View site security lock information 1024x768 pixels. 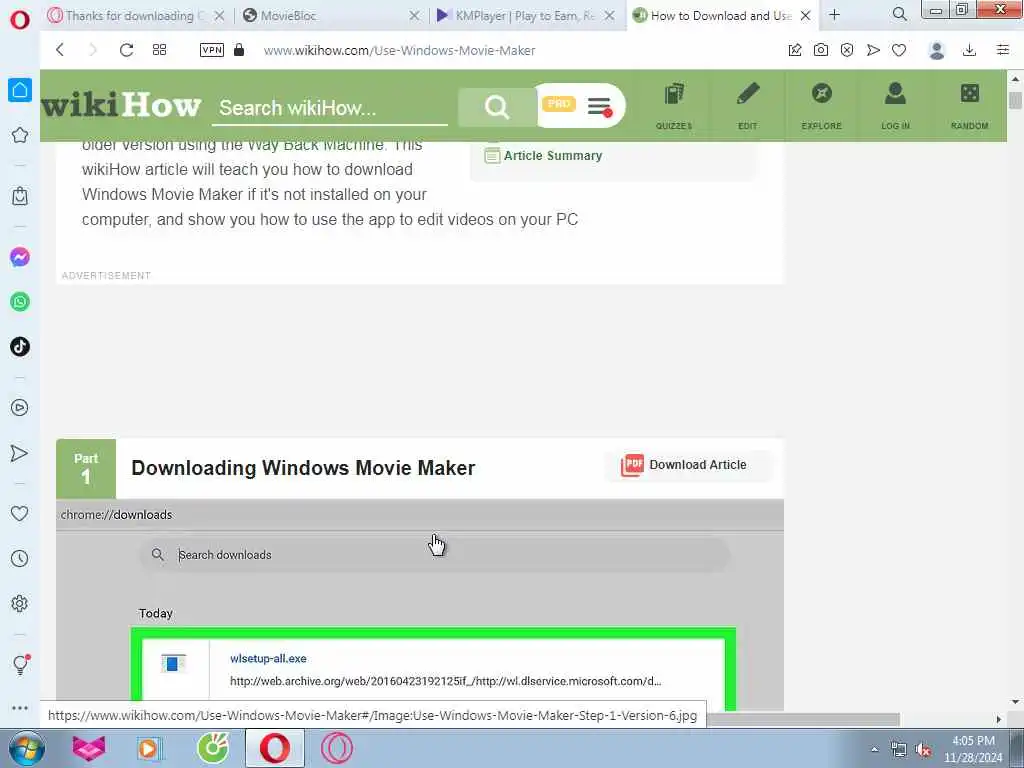click(x=239, y=50)
